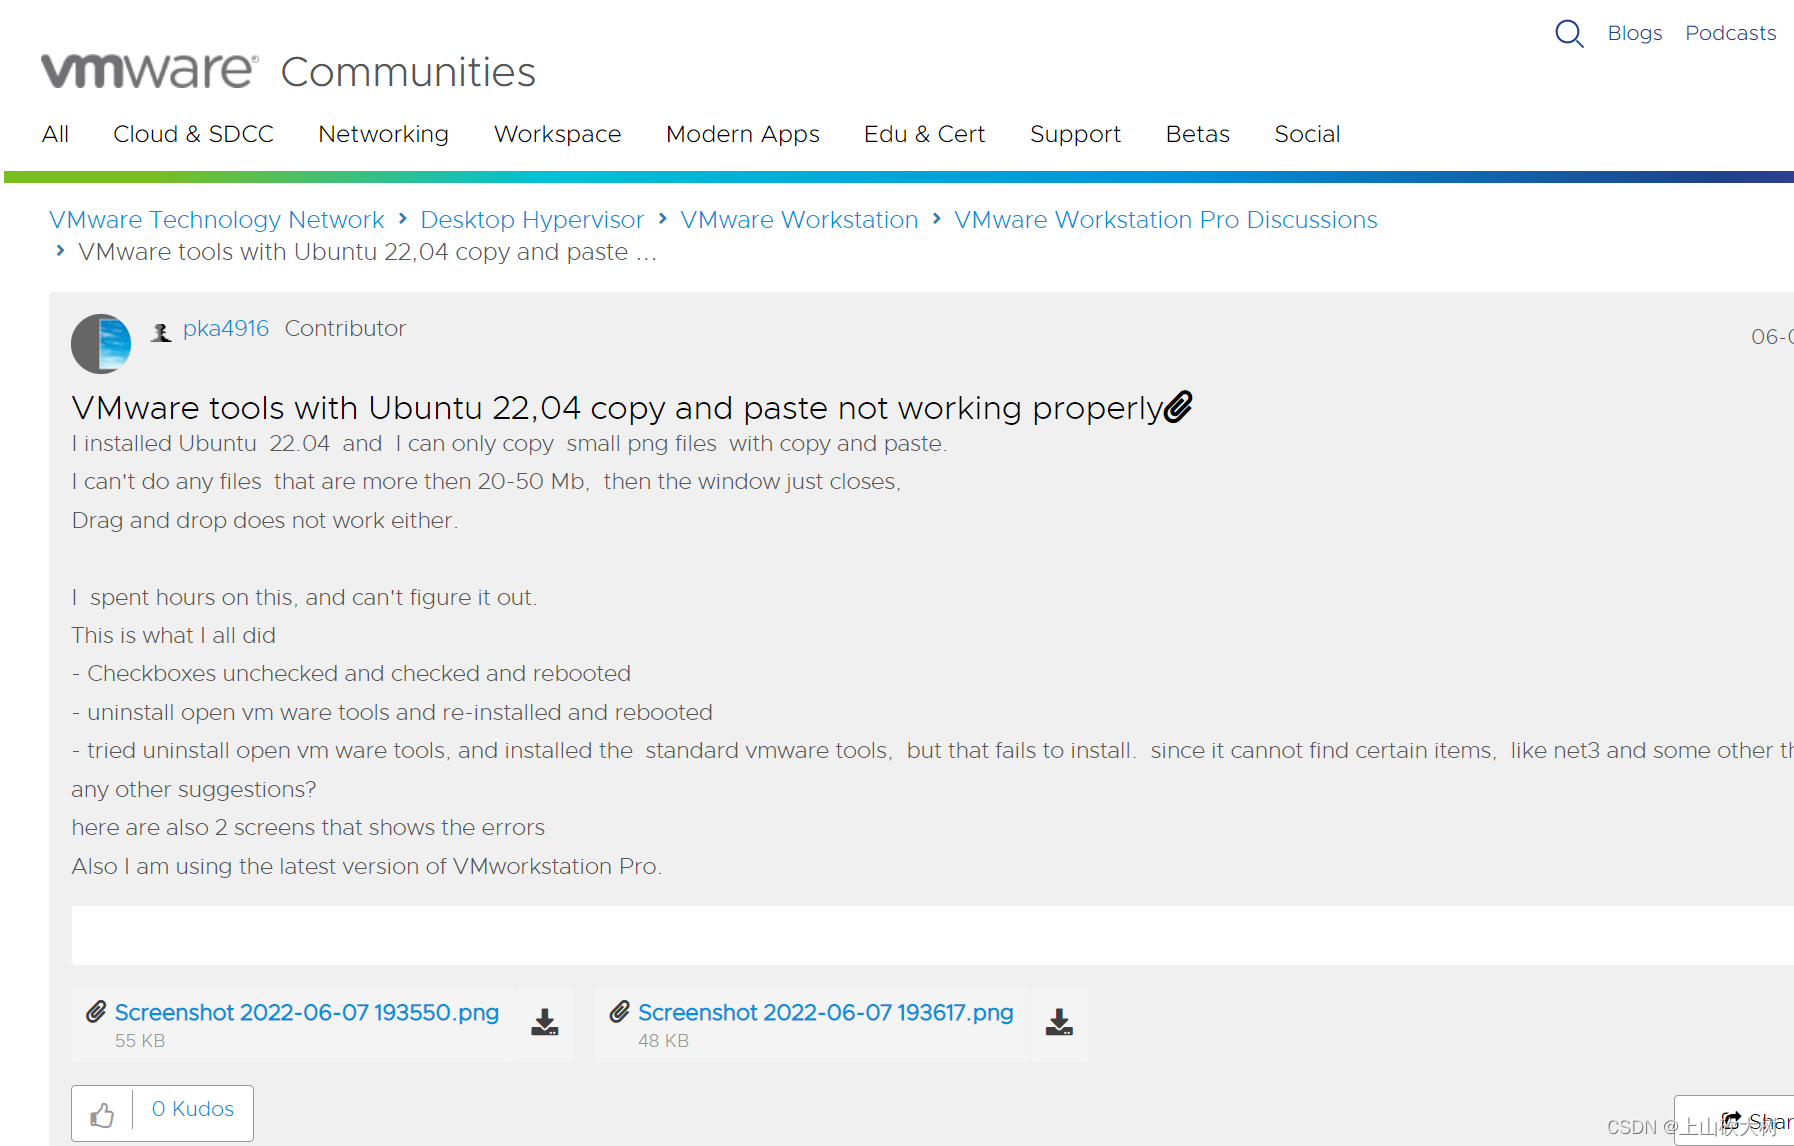This screenshot has height=1146, width=1794.
Task: Open the Blogs link
Action: pos(1635,33)
